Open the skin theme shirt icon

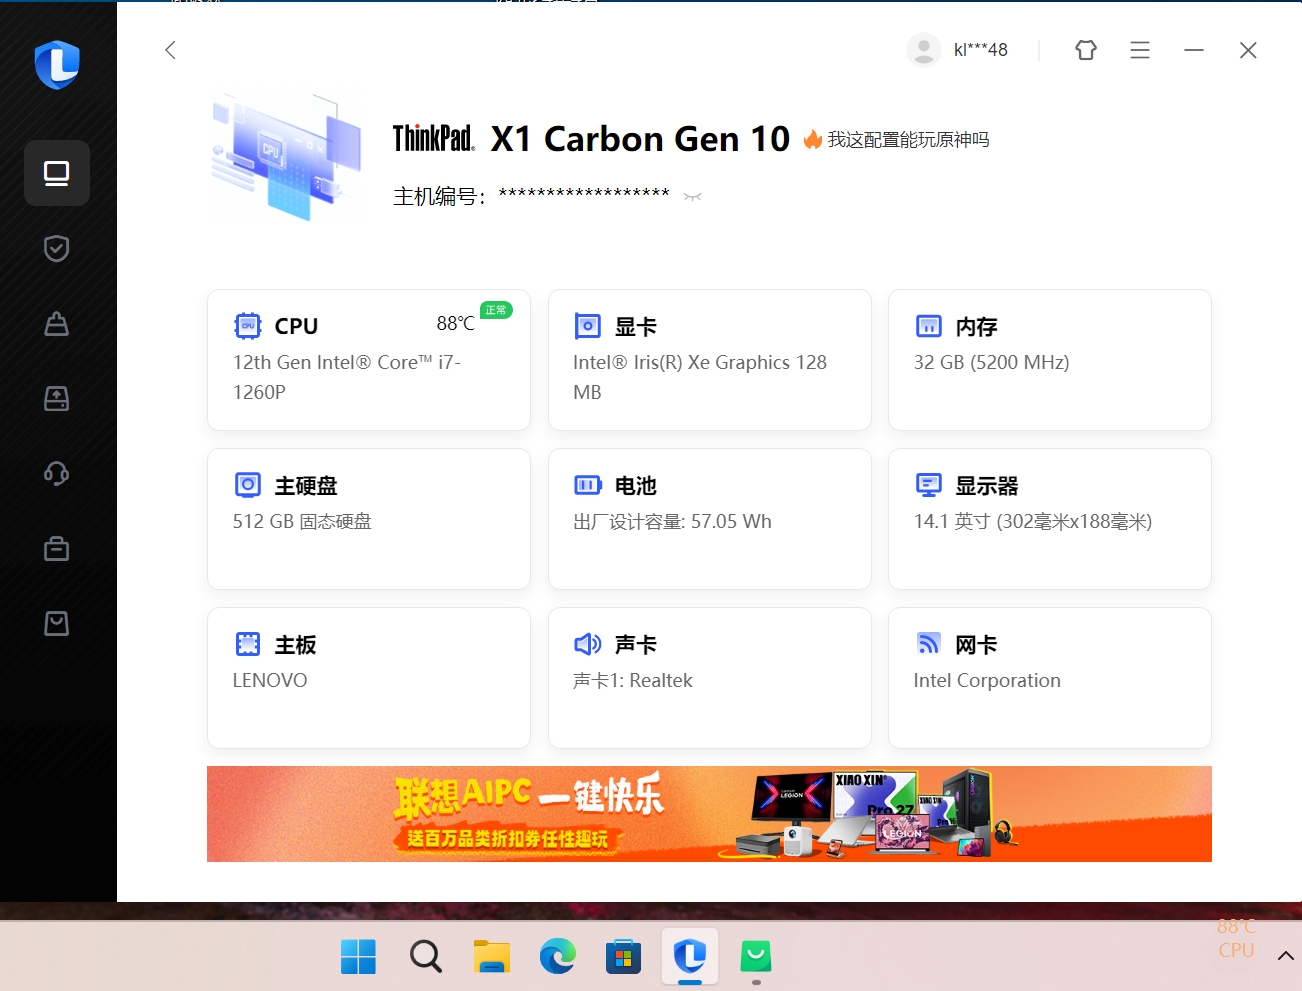[x=1086, y=50]
